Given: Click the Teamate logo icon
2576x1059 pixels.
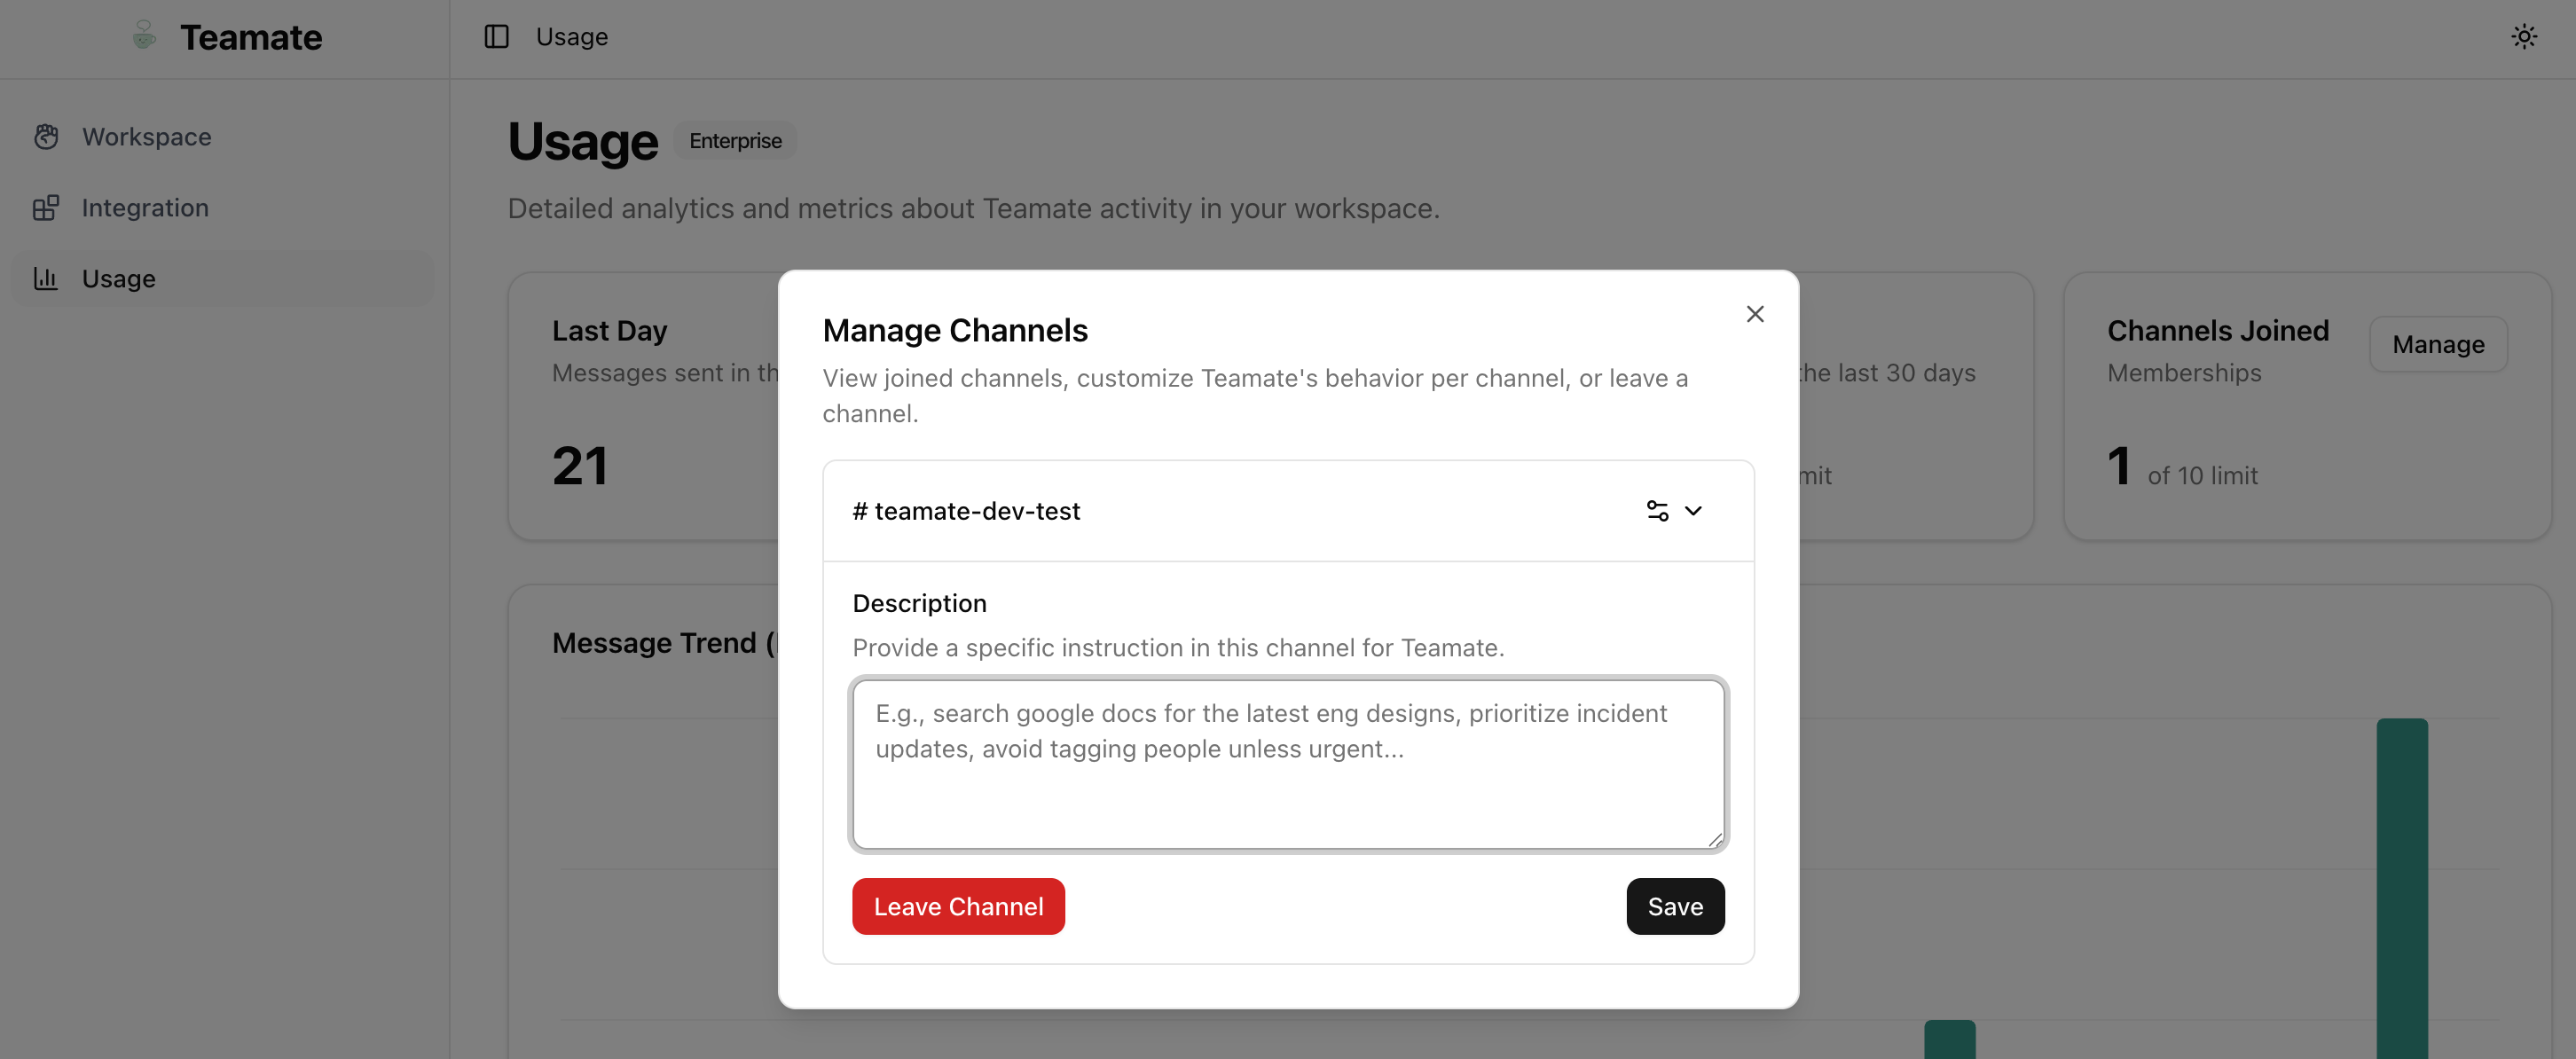Looking at the screenshot, I should 144,36.
